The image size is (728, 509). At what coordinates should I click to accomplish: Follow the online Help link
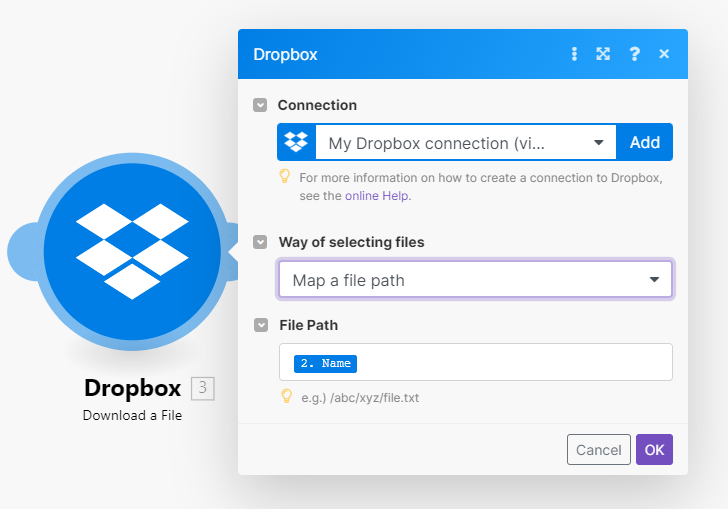pyautogui.click(x=377, y=196)
